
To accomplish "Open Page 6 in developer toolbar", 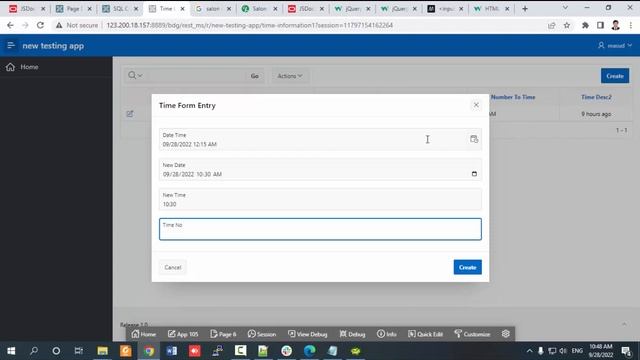I will (223, 334).
